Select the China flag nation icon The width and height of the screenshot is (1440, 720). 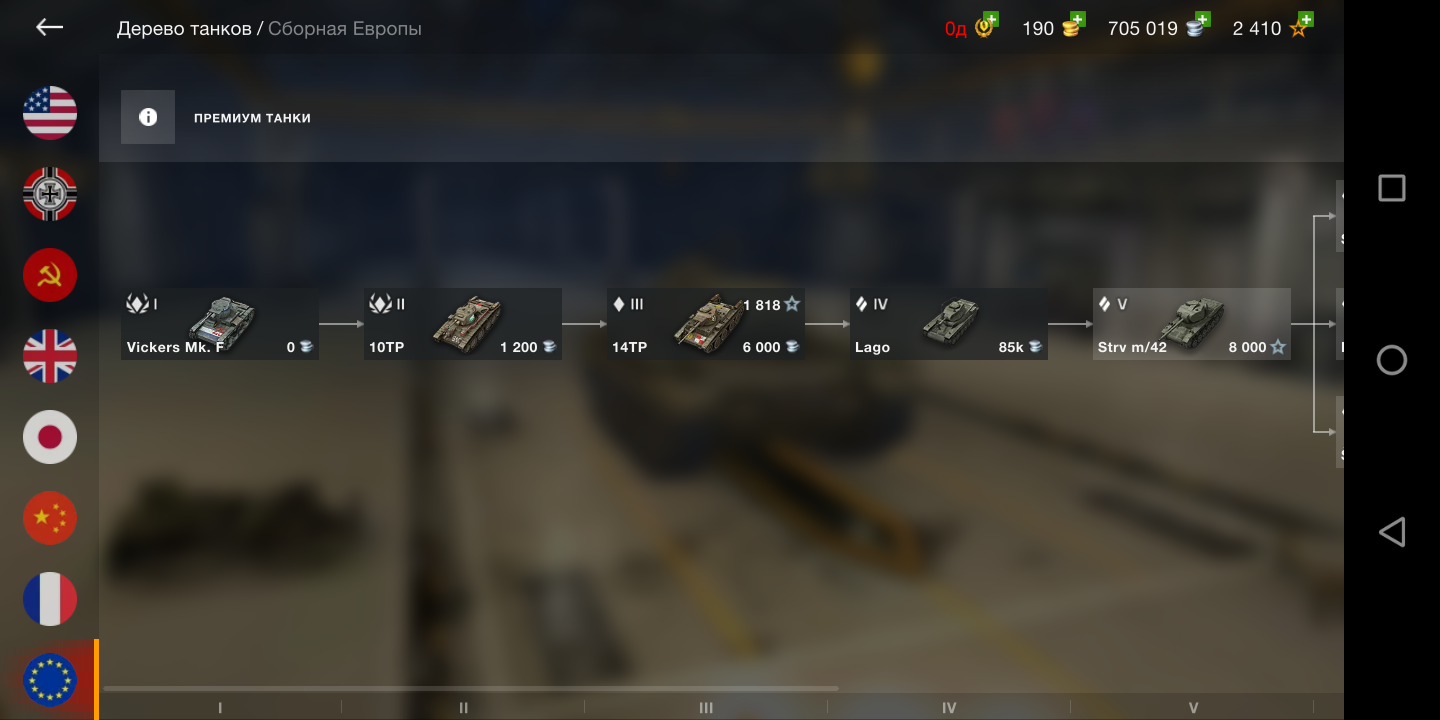50,518
